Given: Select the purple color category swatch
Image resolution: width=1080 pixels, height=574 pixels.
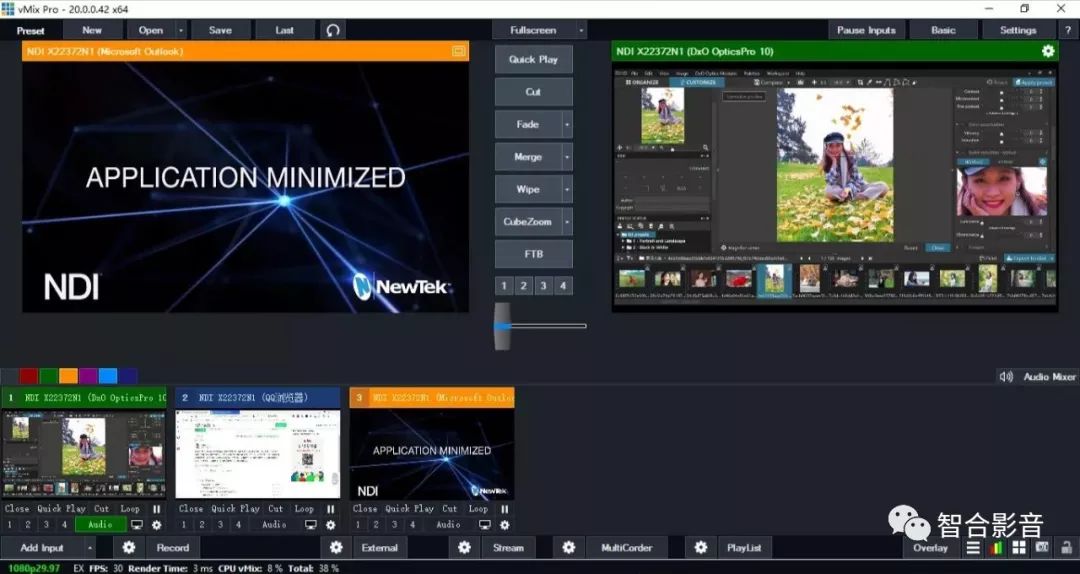Looking at the screenshot, I should [x=88, y=376].
